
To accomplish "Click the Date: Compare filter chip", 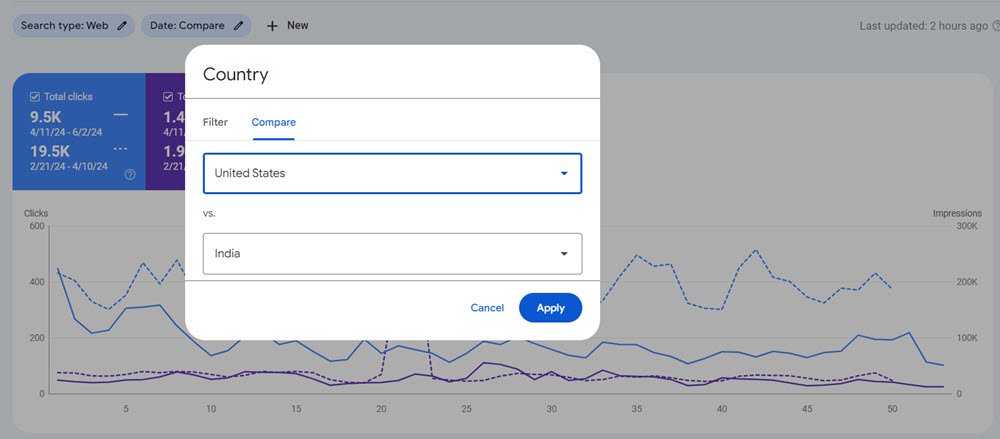I will tap(187, 26).
